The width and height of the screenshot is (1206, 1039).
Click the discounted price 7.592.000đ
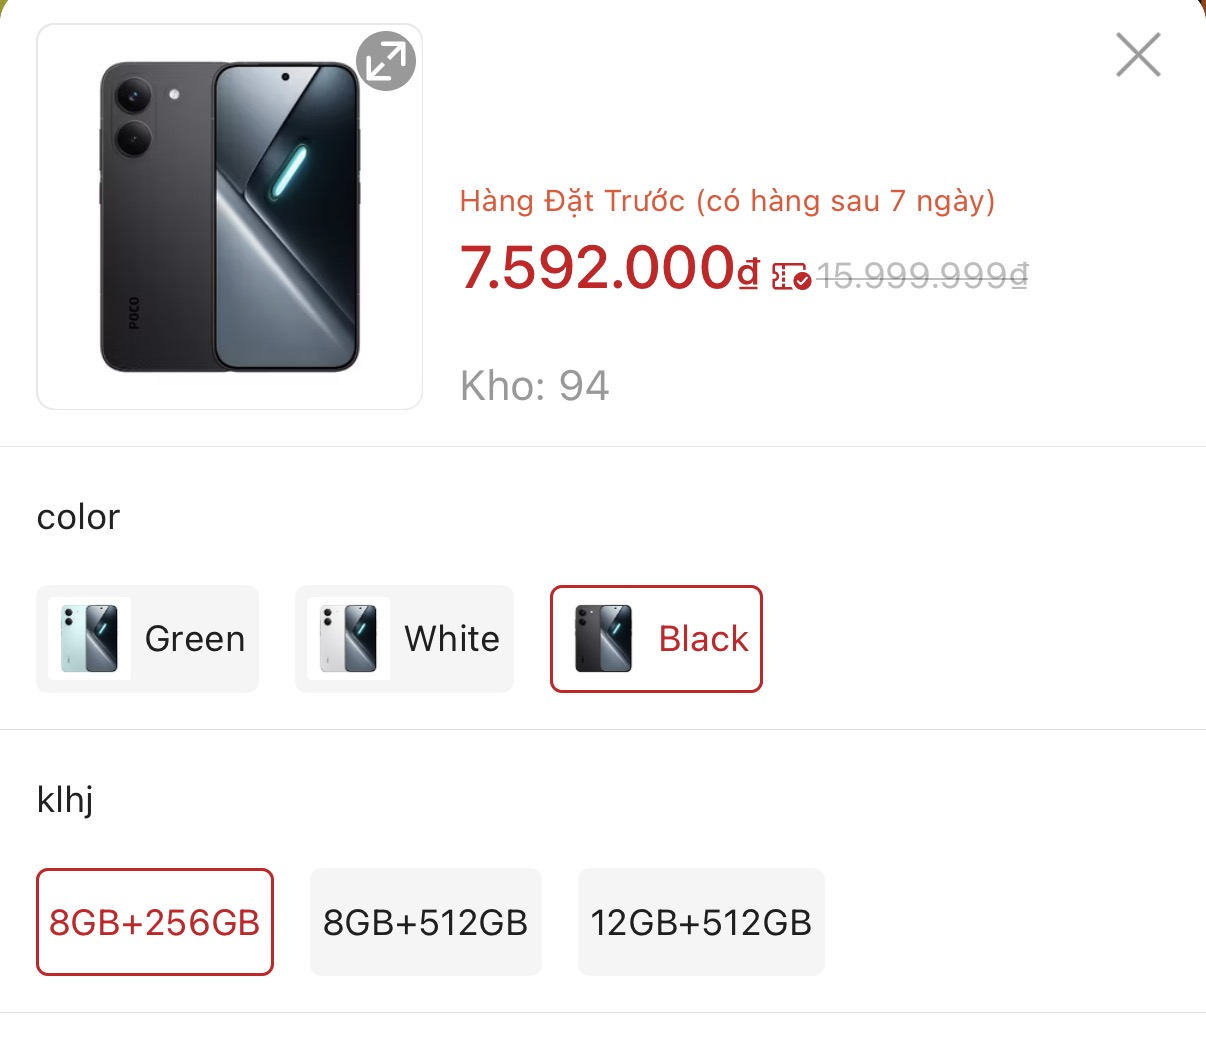tap(604, 270)
